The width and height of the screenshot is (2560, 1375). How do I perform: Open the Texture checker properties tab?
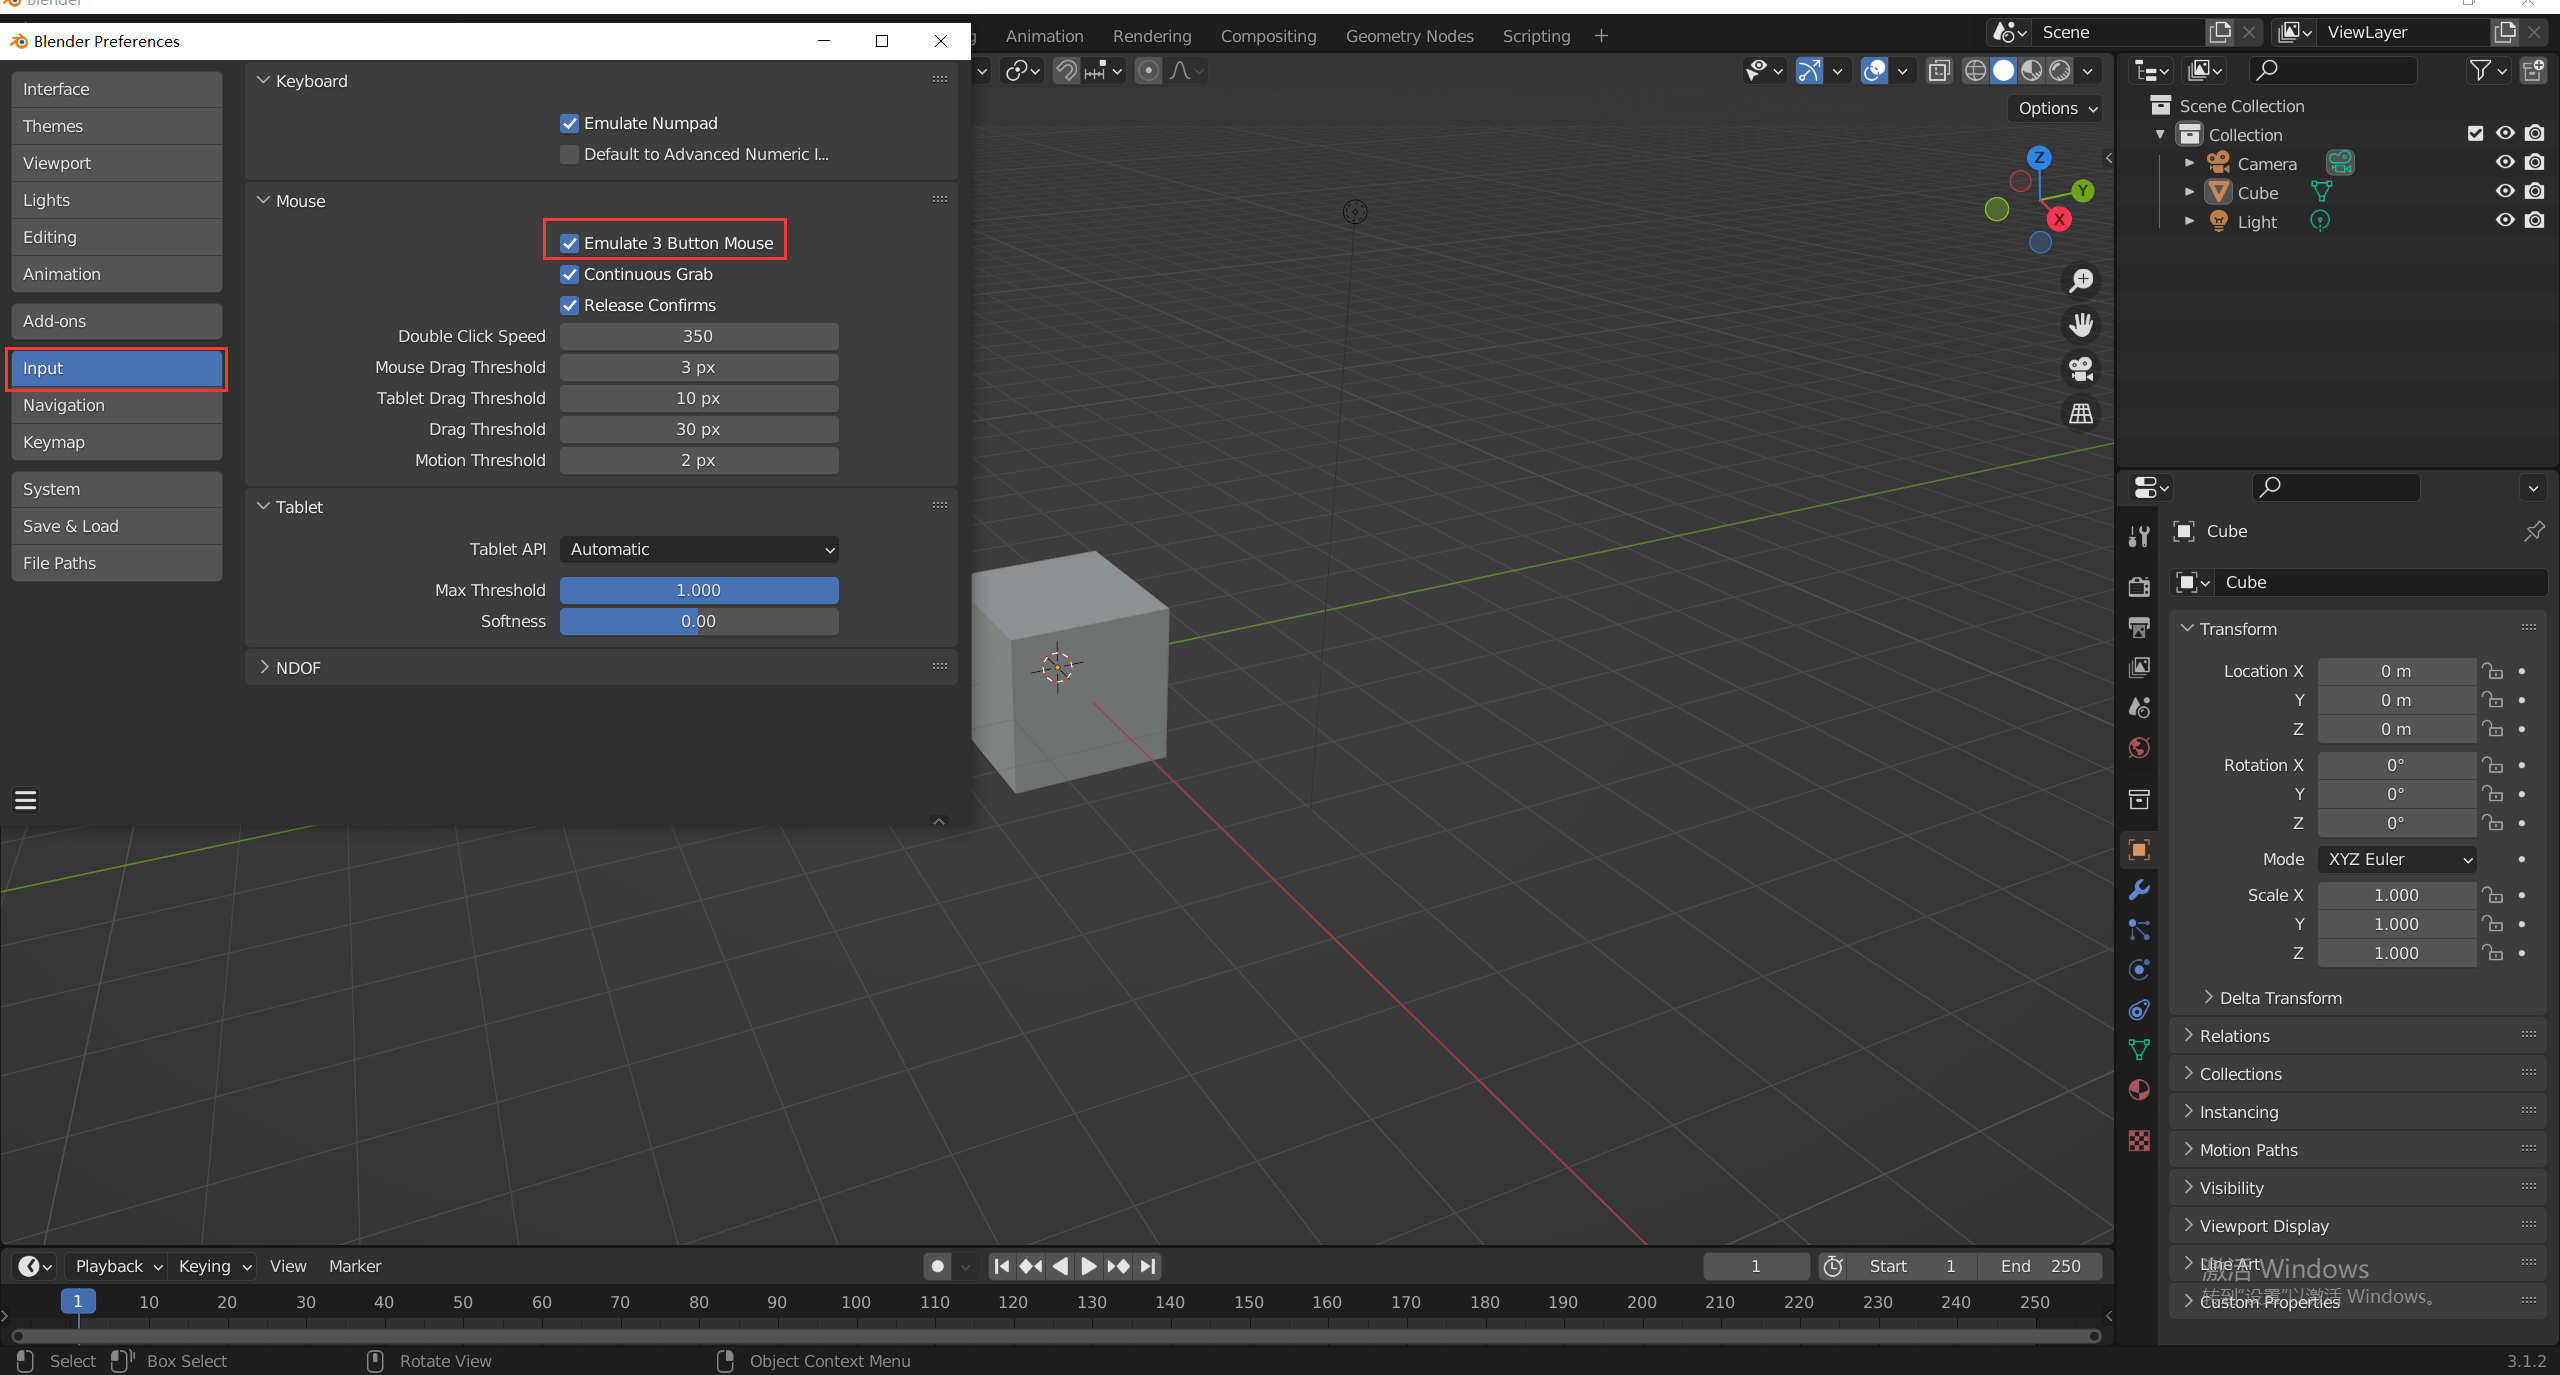(x=2139, y=1141)
